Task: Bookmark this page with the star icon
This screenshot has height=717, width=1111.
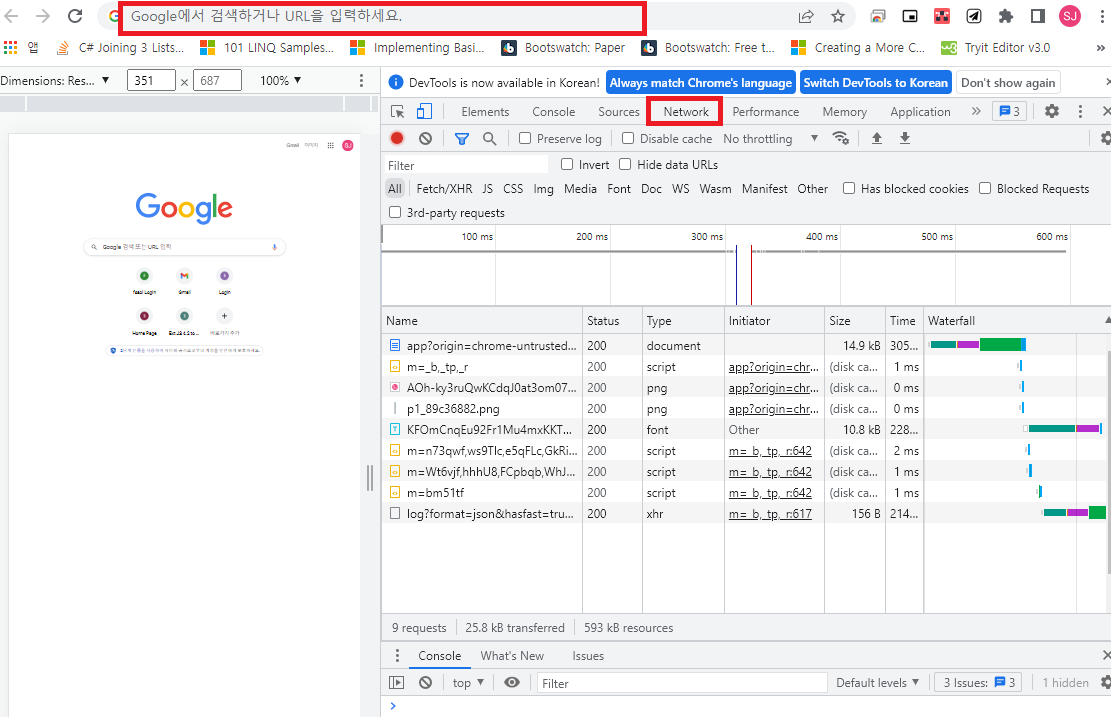Action: click(x=838, y=16)
